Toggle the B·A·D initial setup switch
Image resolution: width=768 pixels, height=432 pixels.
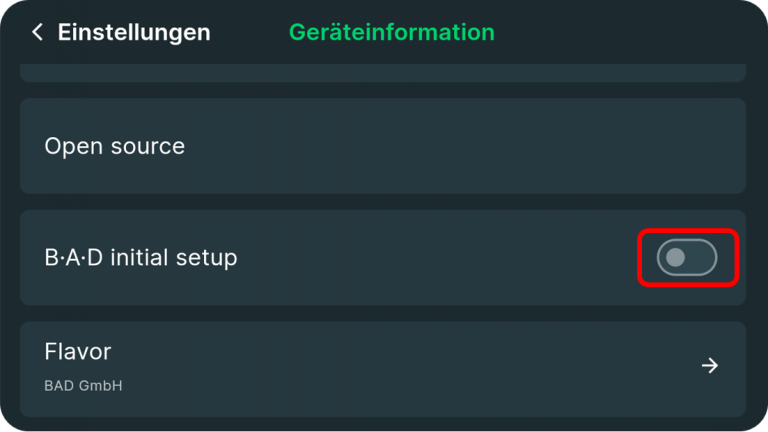click(x=687, y=258)
